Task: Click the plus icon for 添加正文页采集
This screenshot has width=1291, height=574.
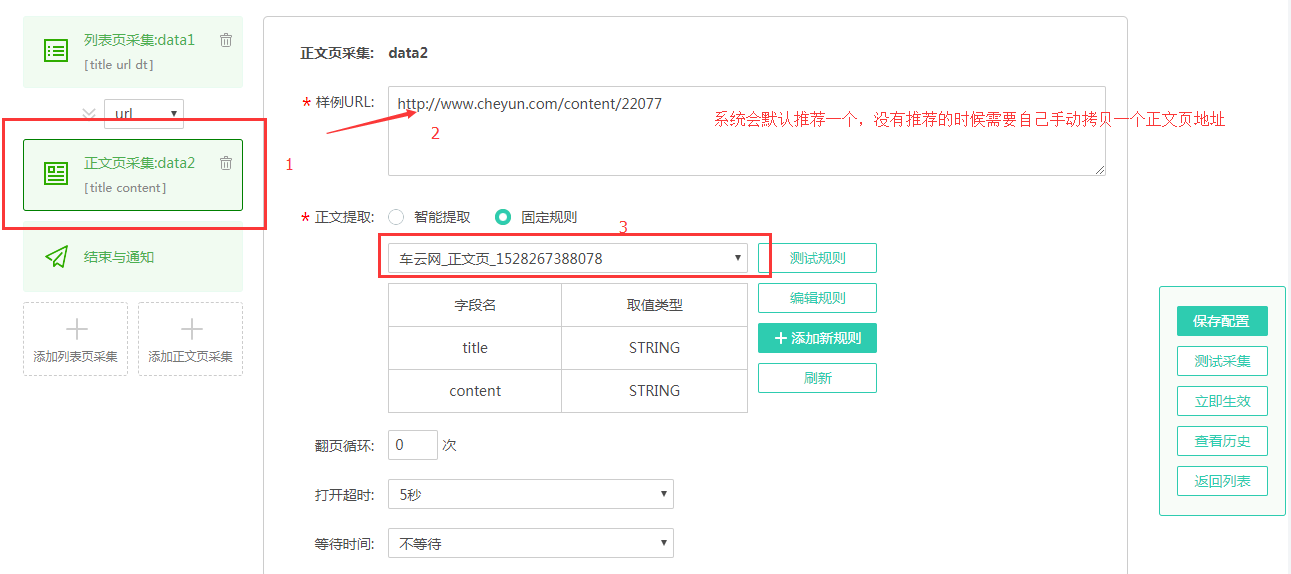Action: (191, 330)
